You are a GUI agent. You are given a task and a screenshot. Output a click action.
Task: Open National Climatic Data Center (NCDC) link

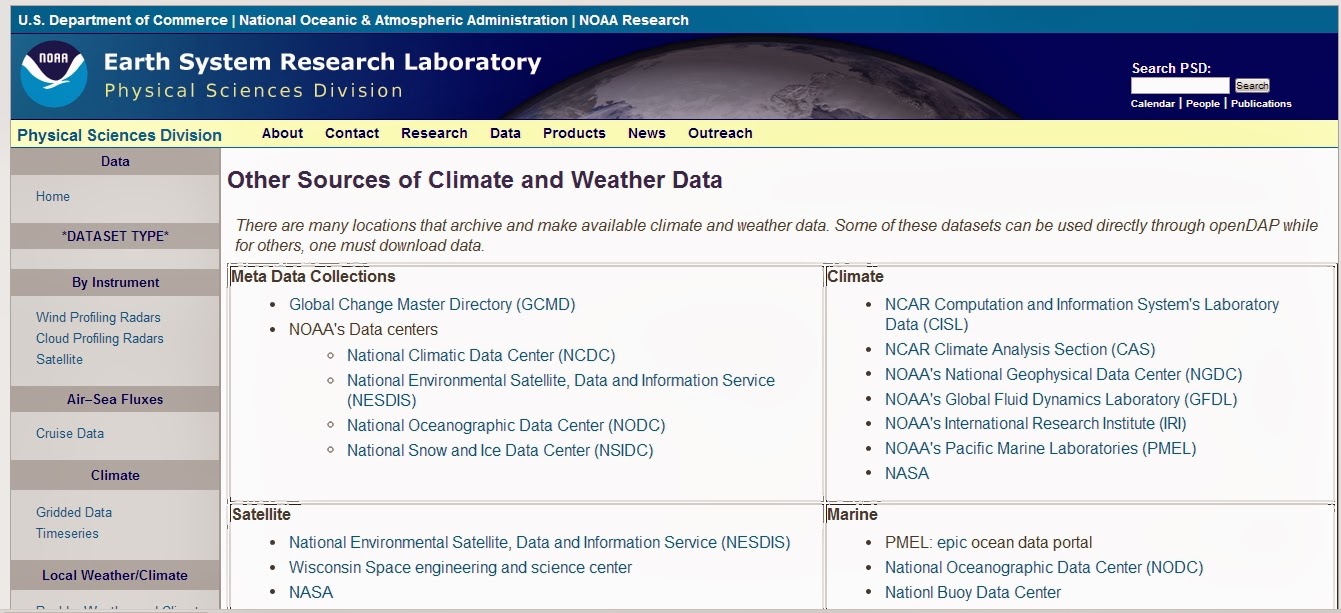tap(481, 356)
